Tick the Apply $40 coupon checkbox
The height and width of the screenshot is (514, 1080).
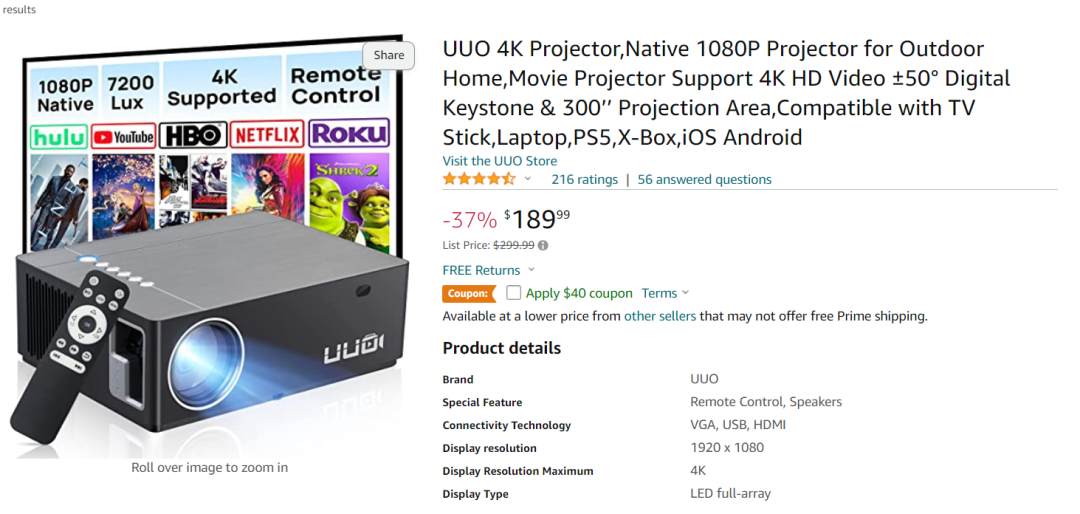[x=513, y=293]
